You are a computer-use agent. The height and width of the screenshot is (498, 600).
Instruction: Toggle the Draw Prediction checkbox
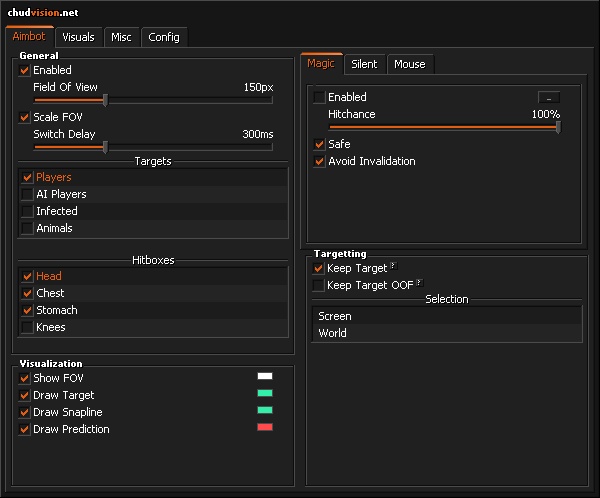point(24,429)
